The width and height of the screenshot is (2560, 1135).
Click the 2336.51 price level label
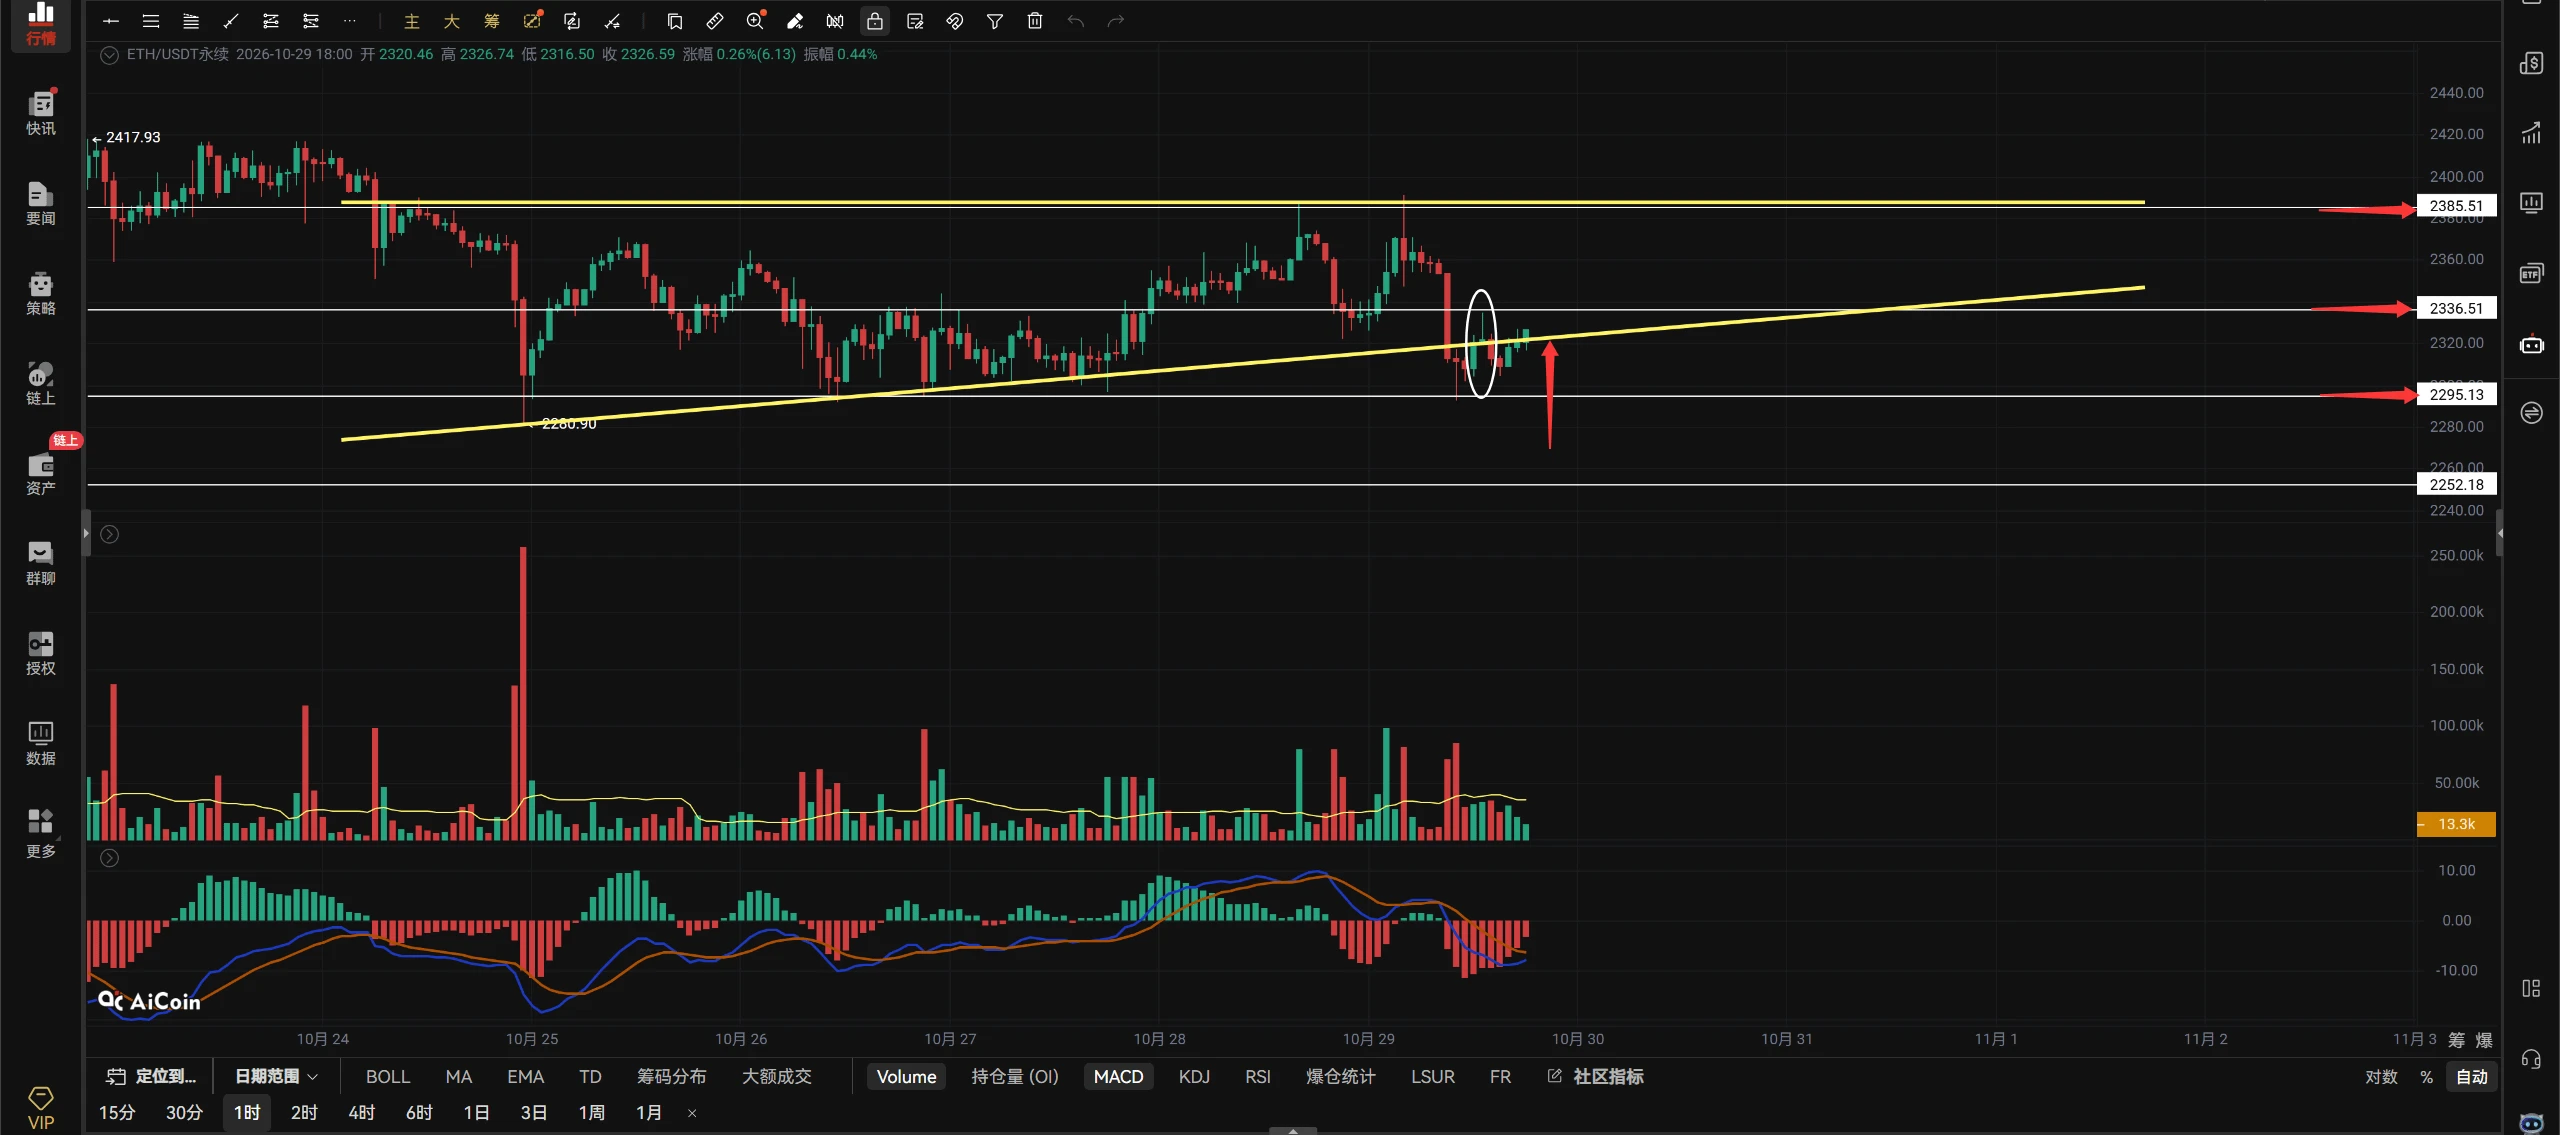[2456, 308]
